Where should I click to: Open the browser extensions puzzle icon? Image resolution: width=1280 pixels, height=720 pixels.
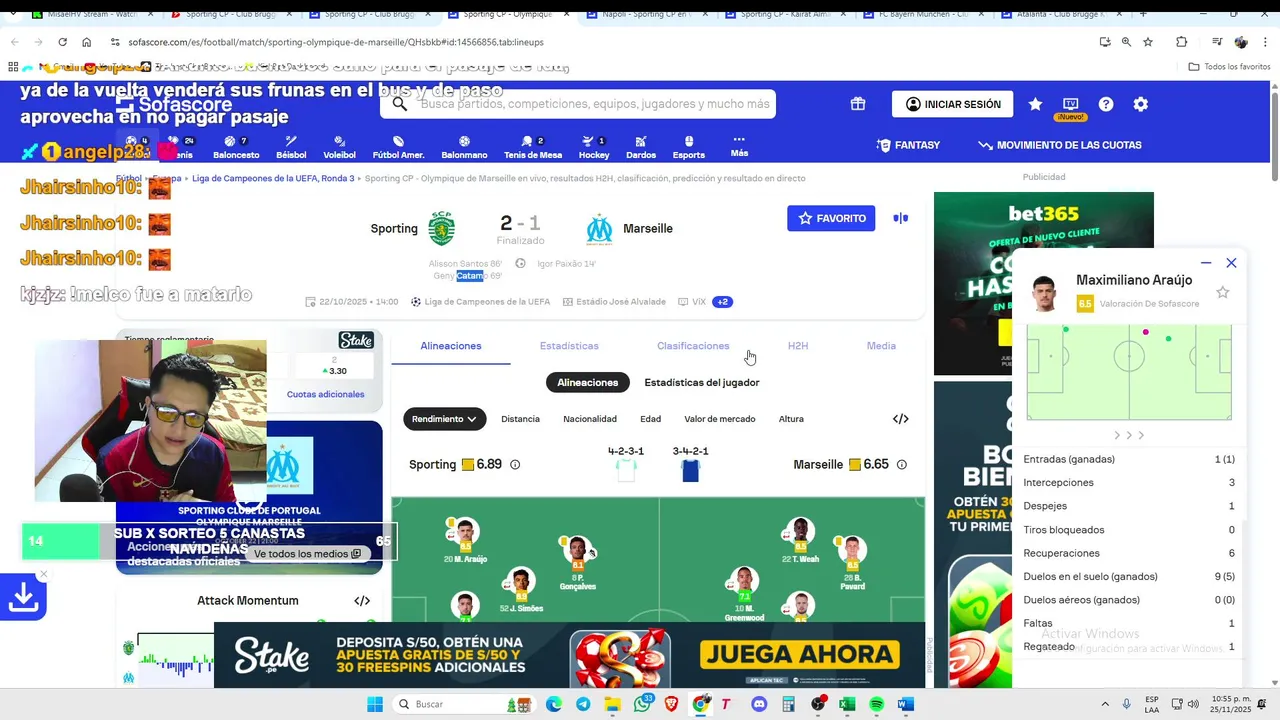click(x=1182, y=42)
